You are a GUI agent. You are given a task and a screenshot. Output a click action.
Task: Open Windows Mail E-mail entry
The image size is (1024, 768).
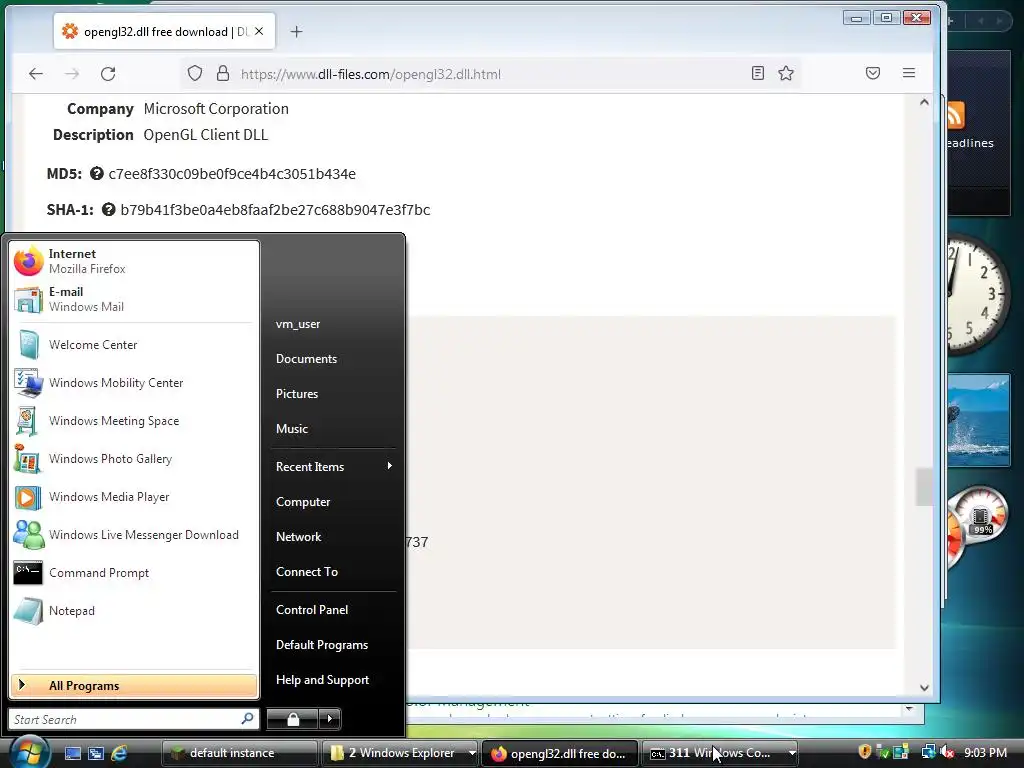coord(133,299)
